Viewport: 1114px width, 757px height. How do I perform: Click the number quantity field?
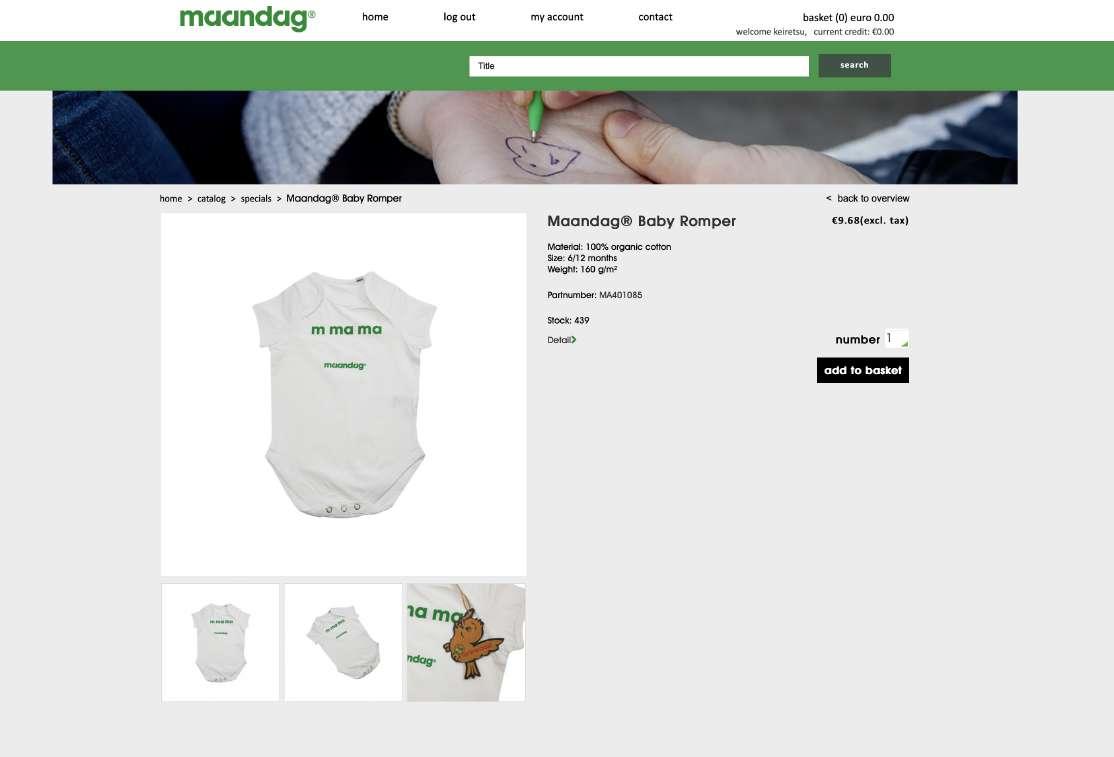coord(896,339)
